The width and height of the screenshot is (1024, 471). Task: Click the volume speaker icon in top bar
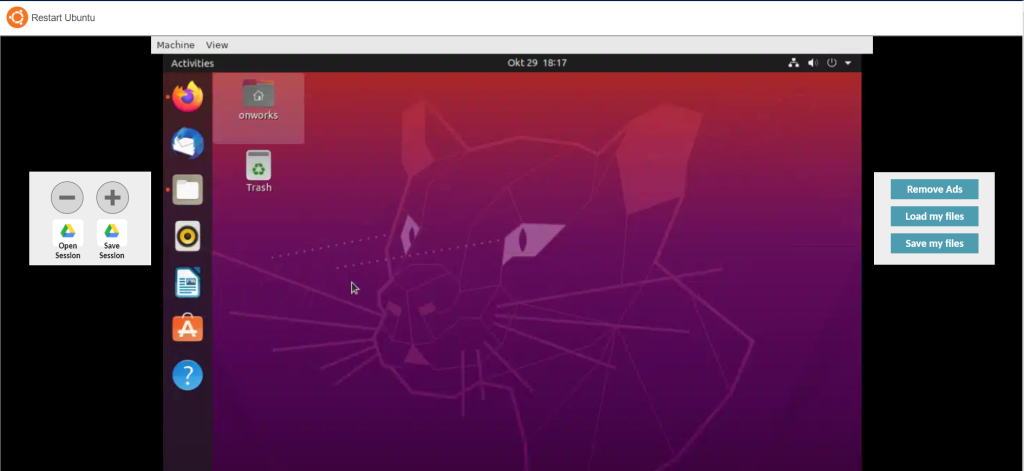[x=812, y=63]
